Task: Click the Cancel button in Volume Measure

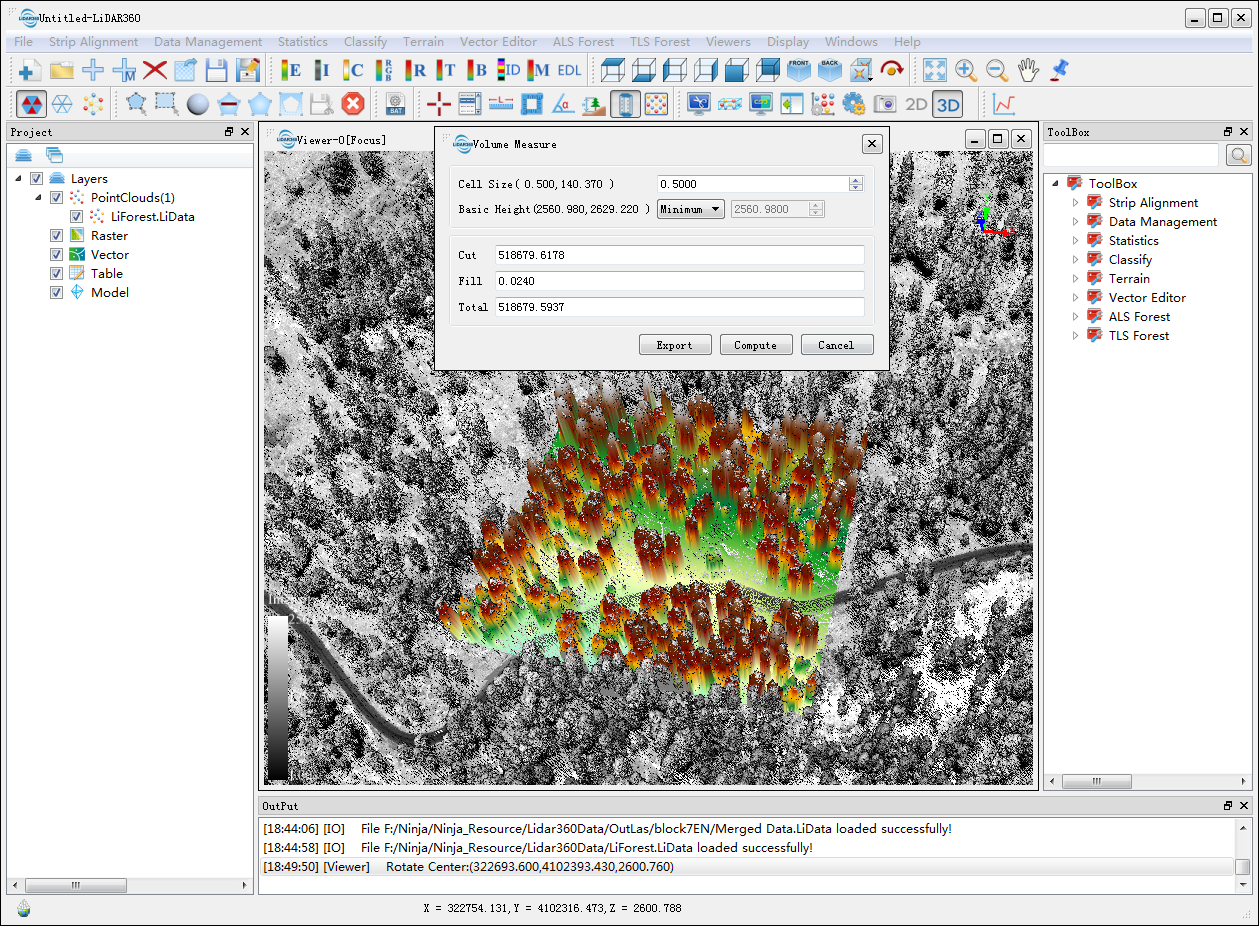Action: tap(837, 345)
